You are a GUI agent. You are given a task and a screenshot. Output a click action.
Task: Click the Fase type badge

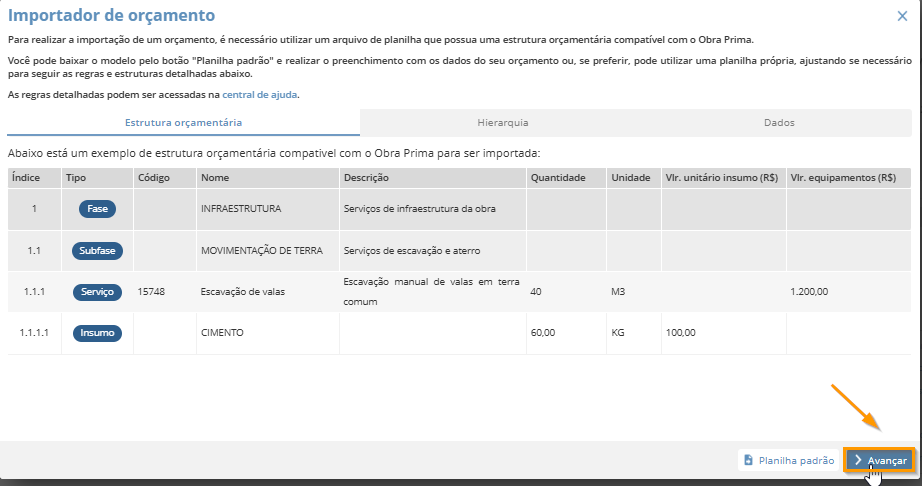(97, 209)
